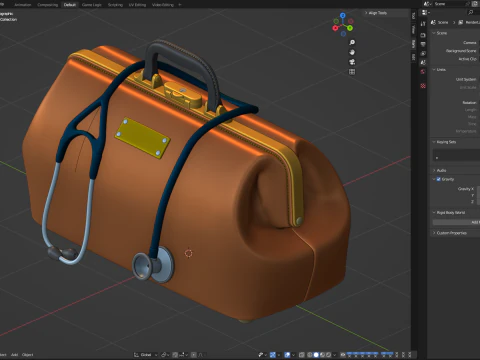The height and width of the screenshot is (360, 480).
Task: Click the hand pan-view icon
Action: click(x=352, y=52)
